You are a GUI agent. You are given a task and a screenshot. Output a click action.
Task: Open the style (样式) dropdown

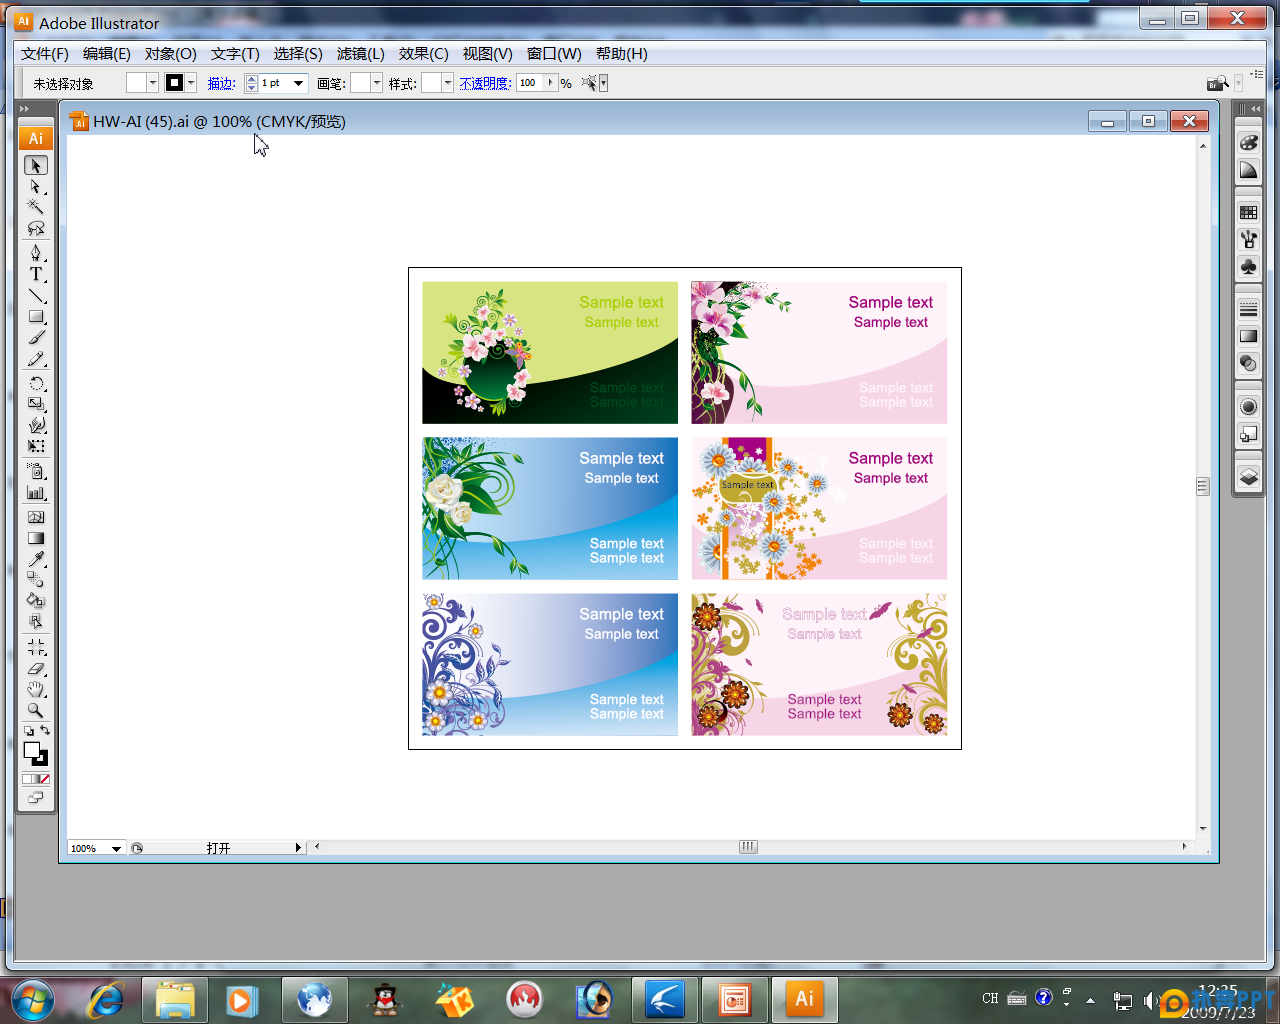(x=448, y=83)
